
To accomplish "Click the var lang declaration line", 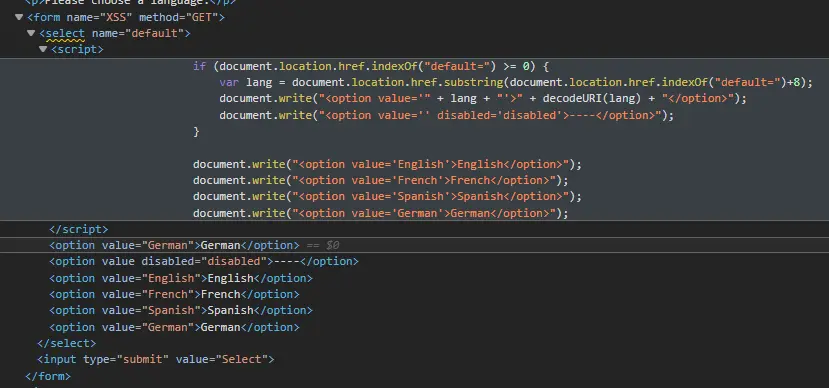I will (x=515, y=82).
